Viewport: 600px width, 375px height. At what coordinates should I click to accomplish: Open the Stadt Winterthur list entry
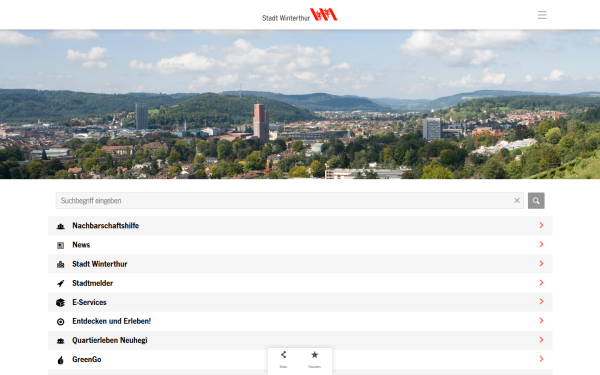[300, 264]
